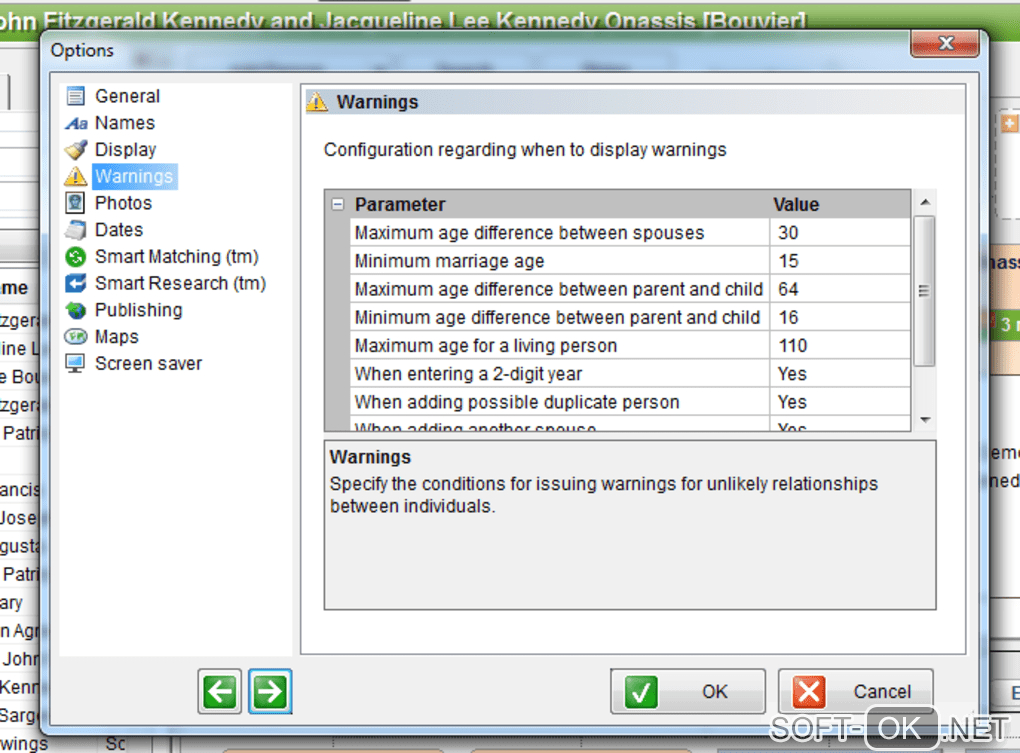Edit value 16 for minimum parent-child difference
The height and width of the screenshot is (753, 1020).
[840, 317]
